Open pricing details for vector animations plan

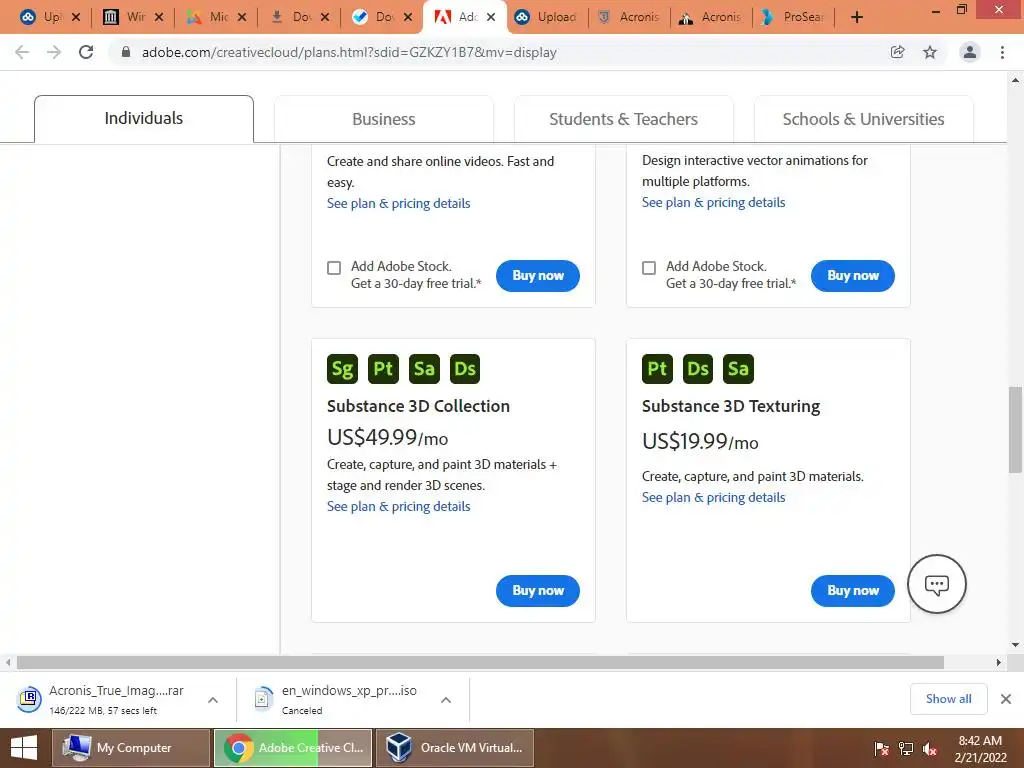713,202
